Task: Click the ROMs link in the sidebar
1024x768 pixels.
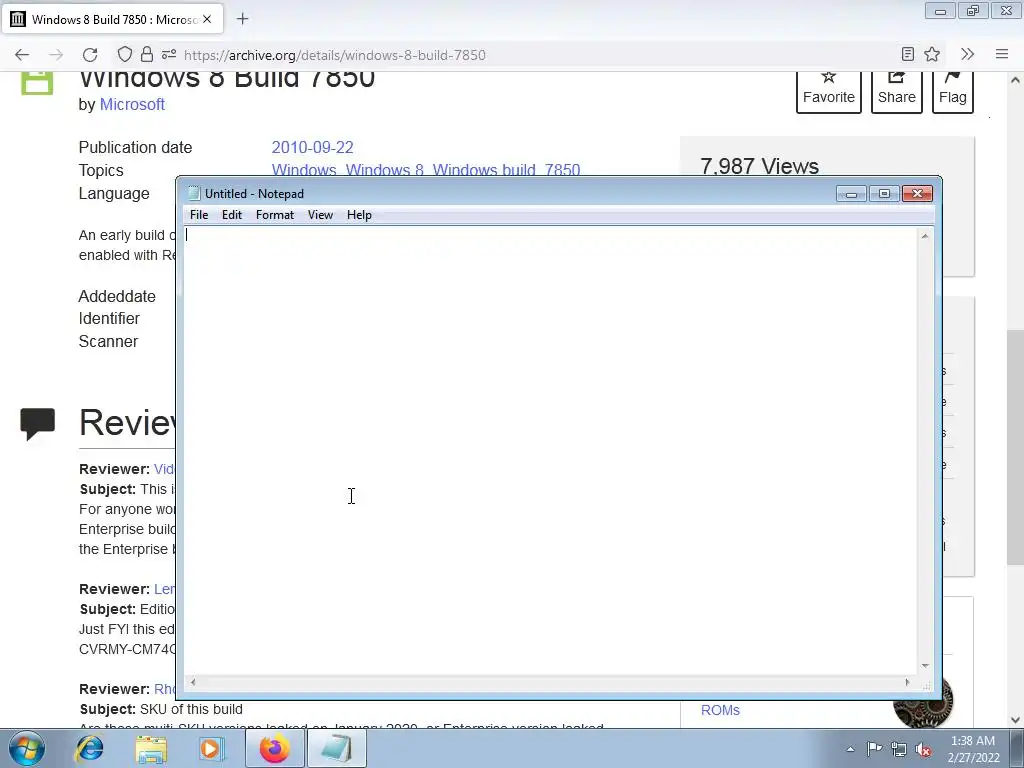Action: coord(720,711)
